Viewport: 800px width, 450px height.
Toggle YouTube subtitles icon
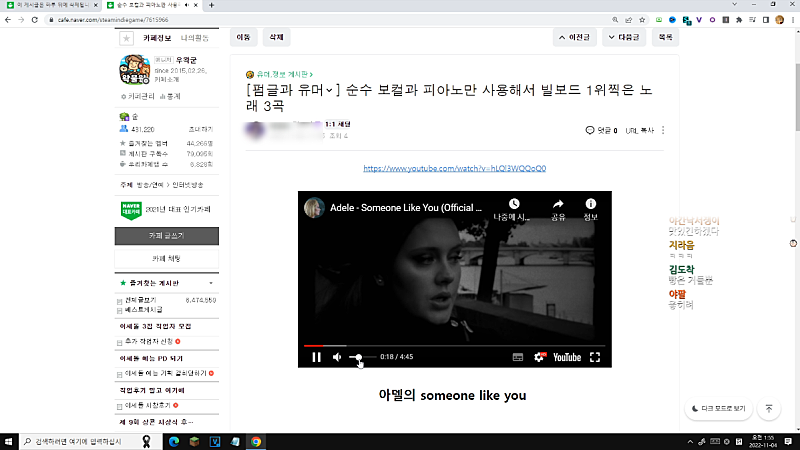[x=518, y=357]
